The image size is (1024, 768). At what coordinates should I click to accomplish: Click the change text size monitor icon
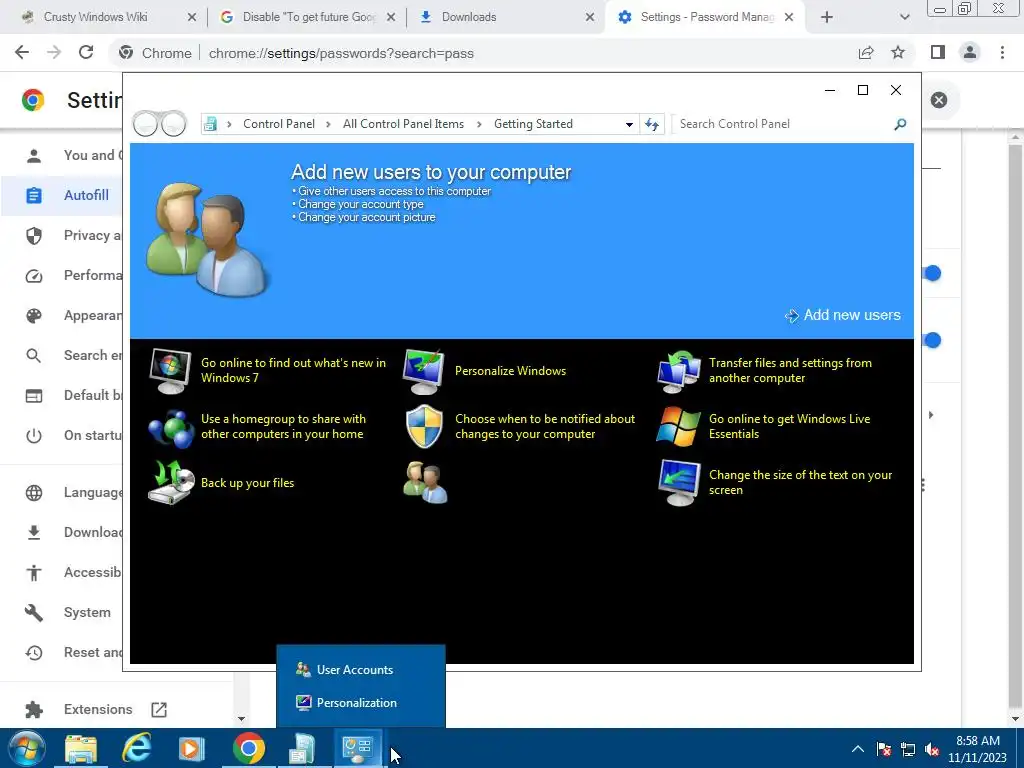pos(679,483)
